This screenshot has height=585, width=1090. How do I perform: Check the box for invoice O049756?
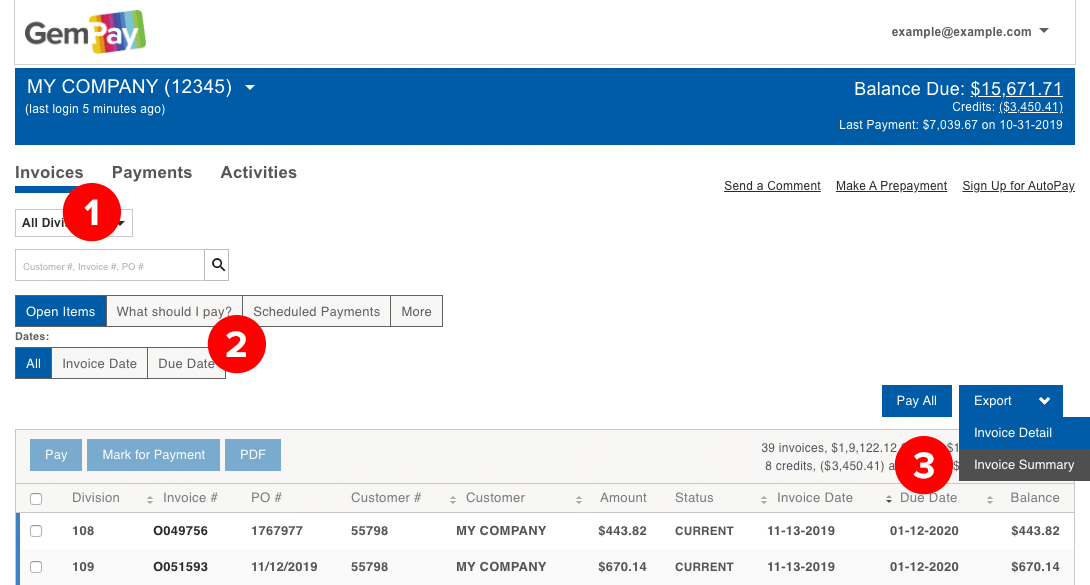click(37, 531)
